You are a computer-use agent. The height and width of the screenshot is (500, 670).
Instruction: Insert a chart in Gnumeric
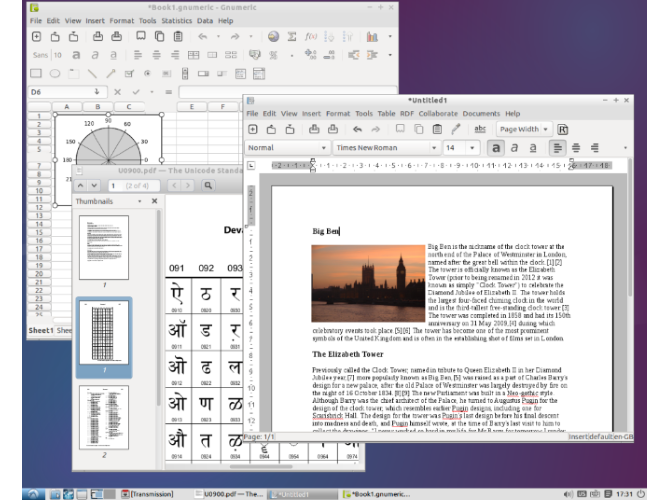[x=372, y=37]
